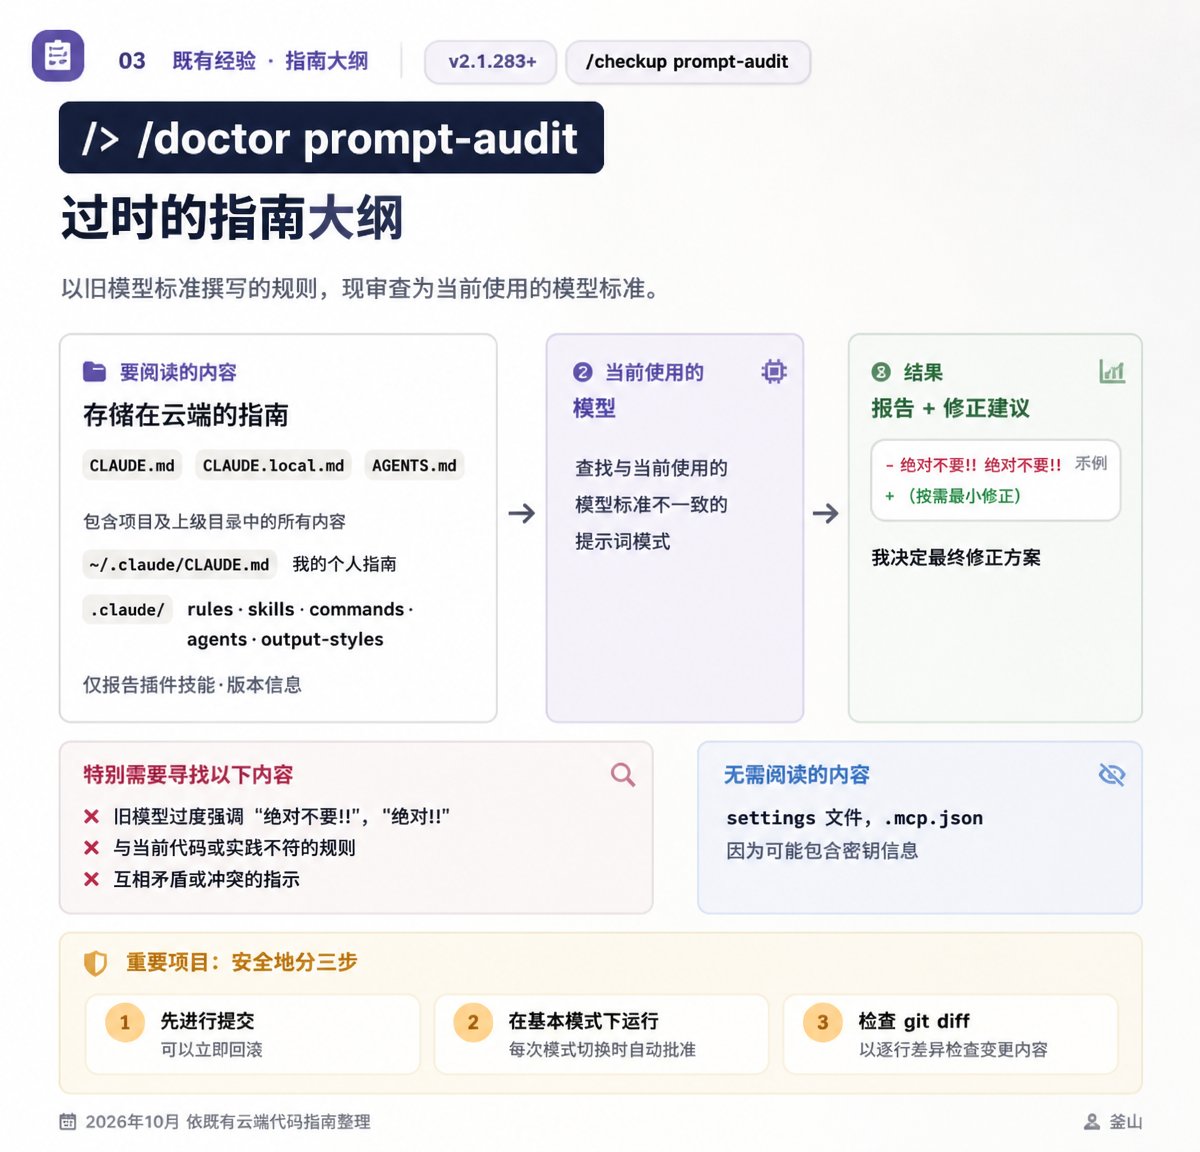Click the number 3 badge beside 结果
This screenshot has width=1200, height=1152.
click(881, 372)
